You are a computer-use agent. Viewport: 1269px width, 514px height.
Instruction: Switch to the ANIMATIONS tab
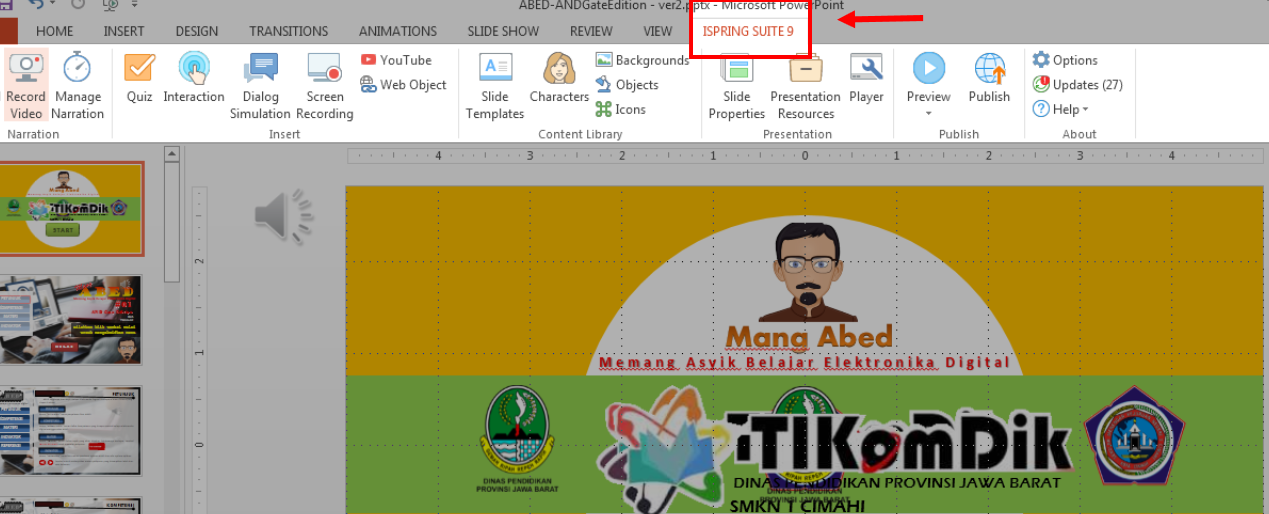coord(398,31)
